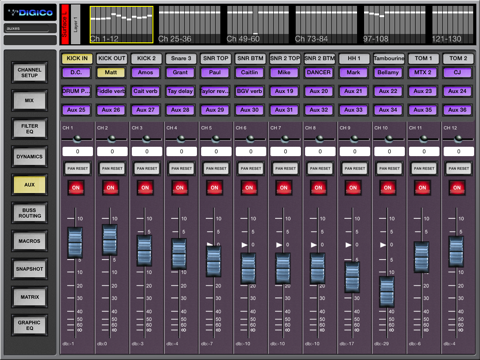Toggle the CH 8 ON button
The width and height of the screenshot is (480, 360).
(x=319, y=188)
